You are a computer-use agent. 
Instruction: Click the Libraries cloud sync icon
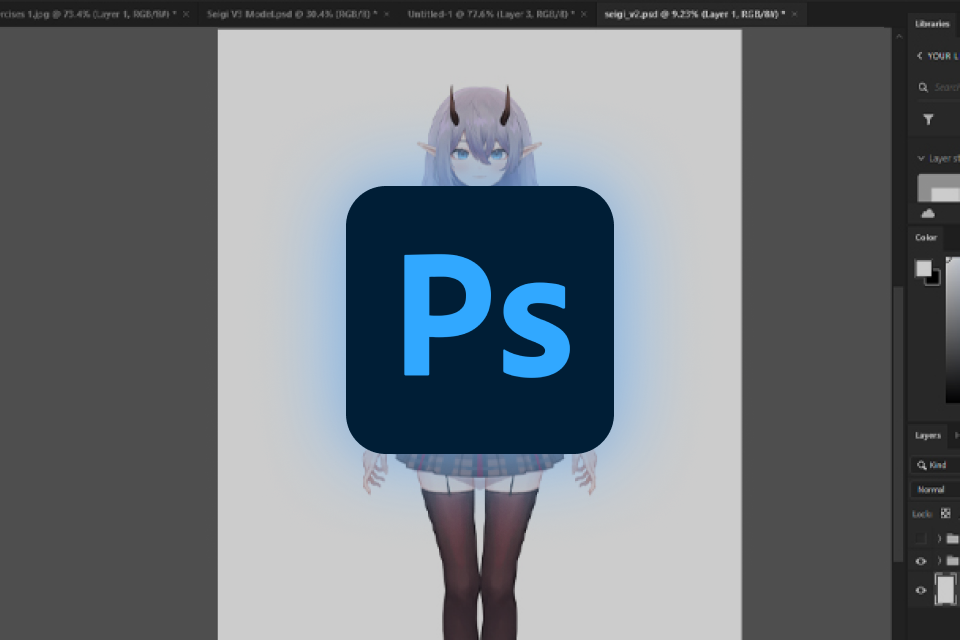[928, 213]
